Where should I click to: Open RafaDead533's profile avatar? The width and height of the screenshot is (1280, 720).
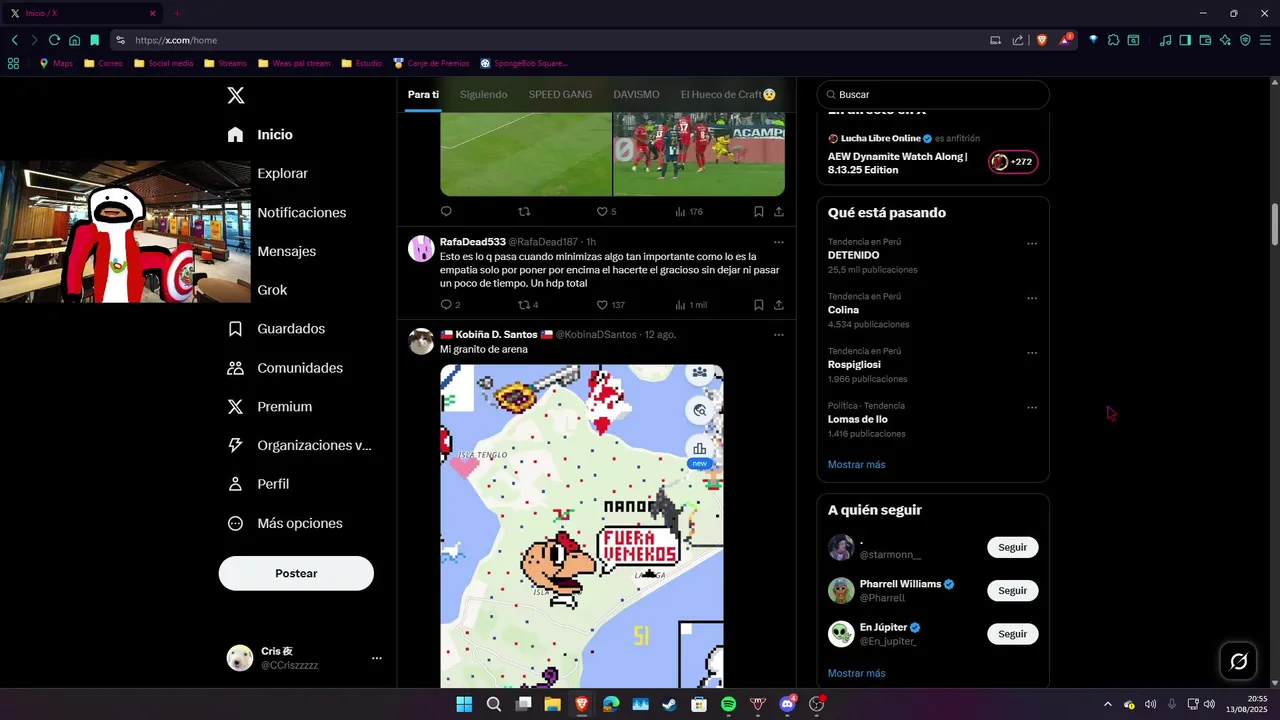point(421,249)
